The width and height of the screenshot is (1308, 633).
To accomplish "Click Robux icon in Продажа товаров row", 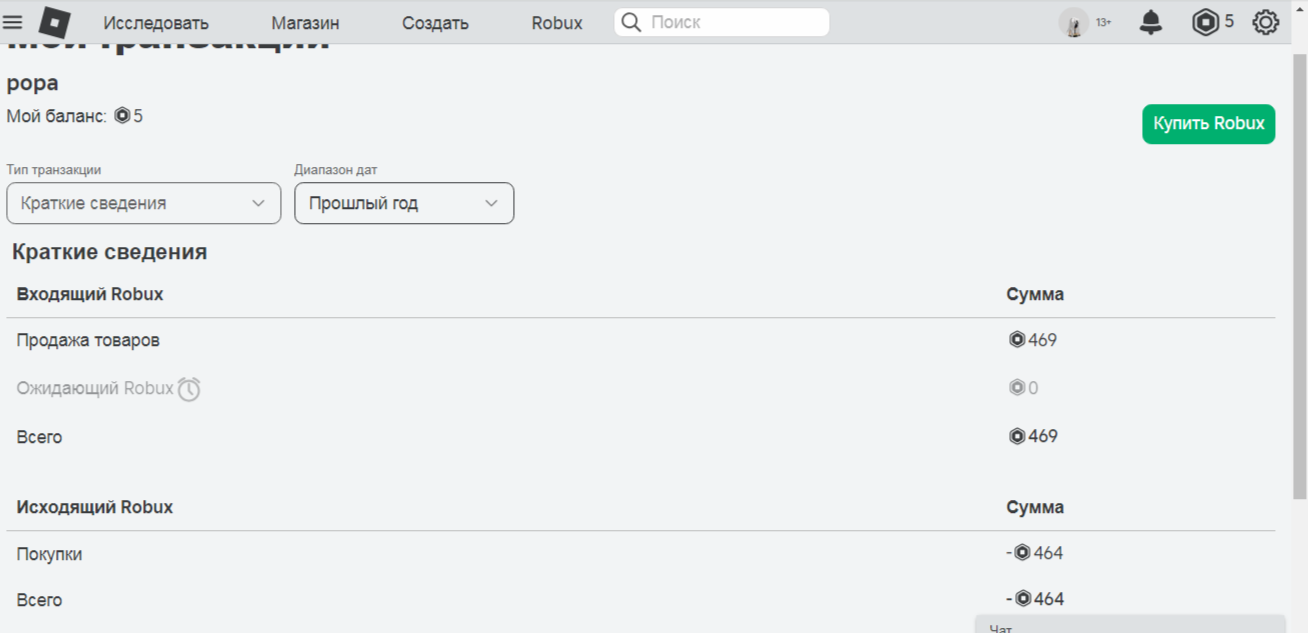I will (1017, 340).
